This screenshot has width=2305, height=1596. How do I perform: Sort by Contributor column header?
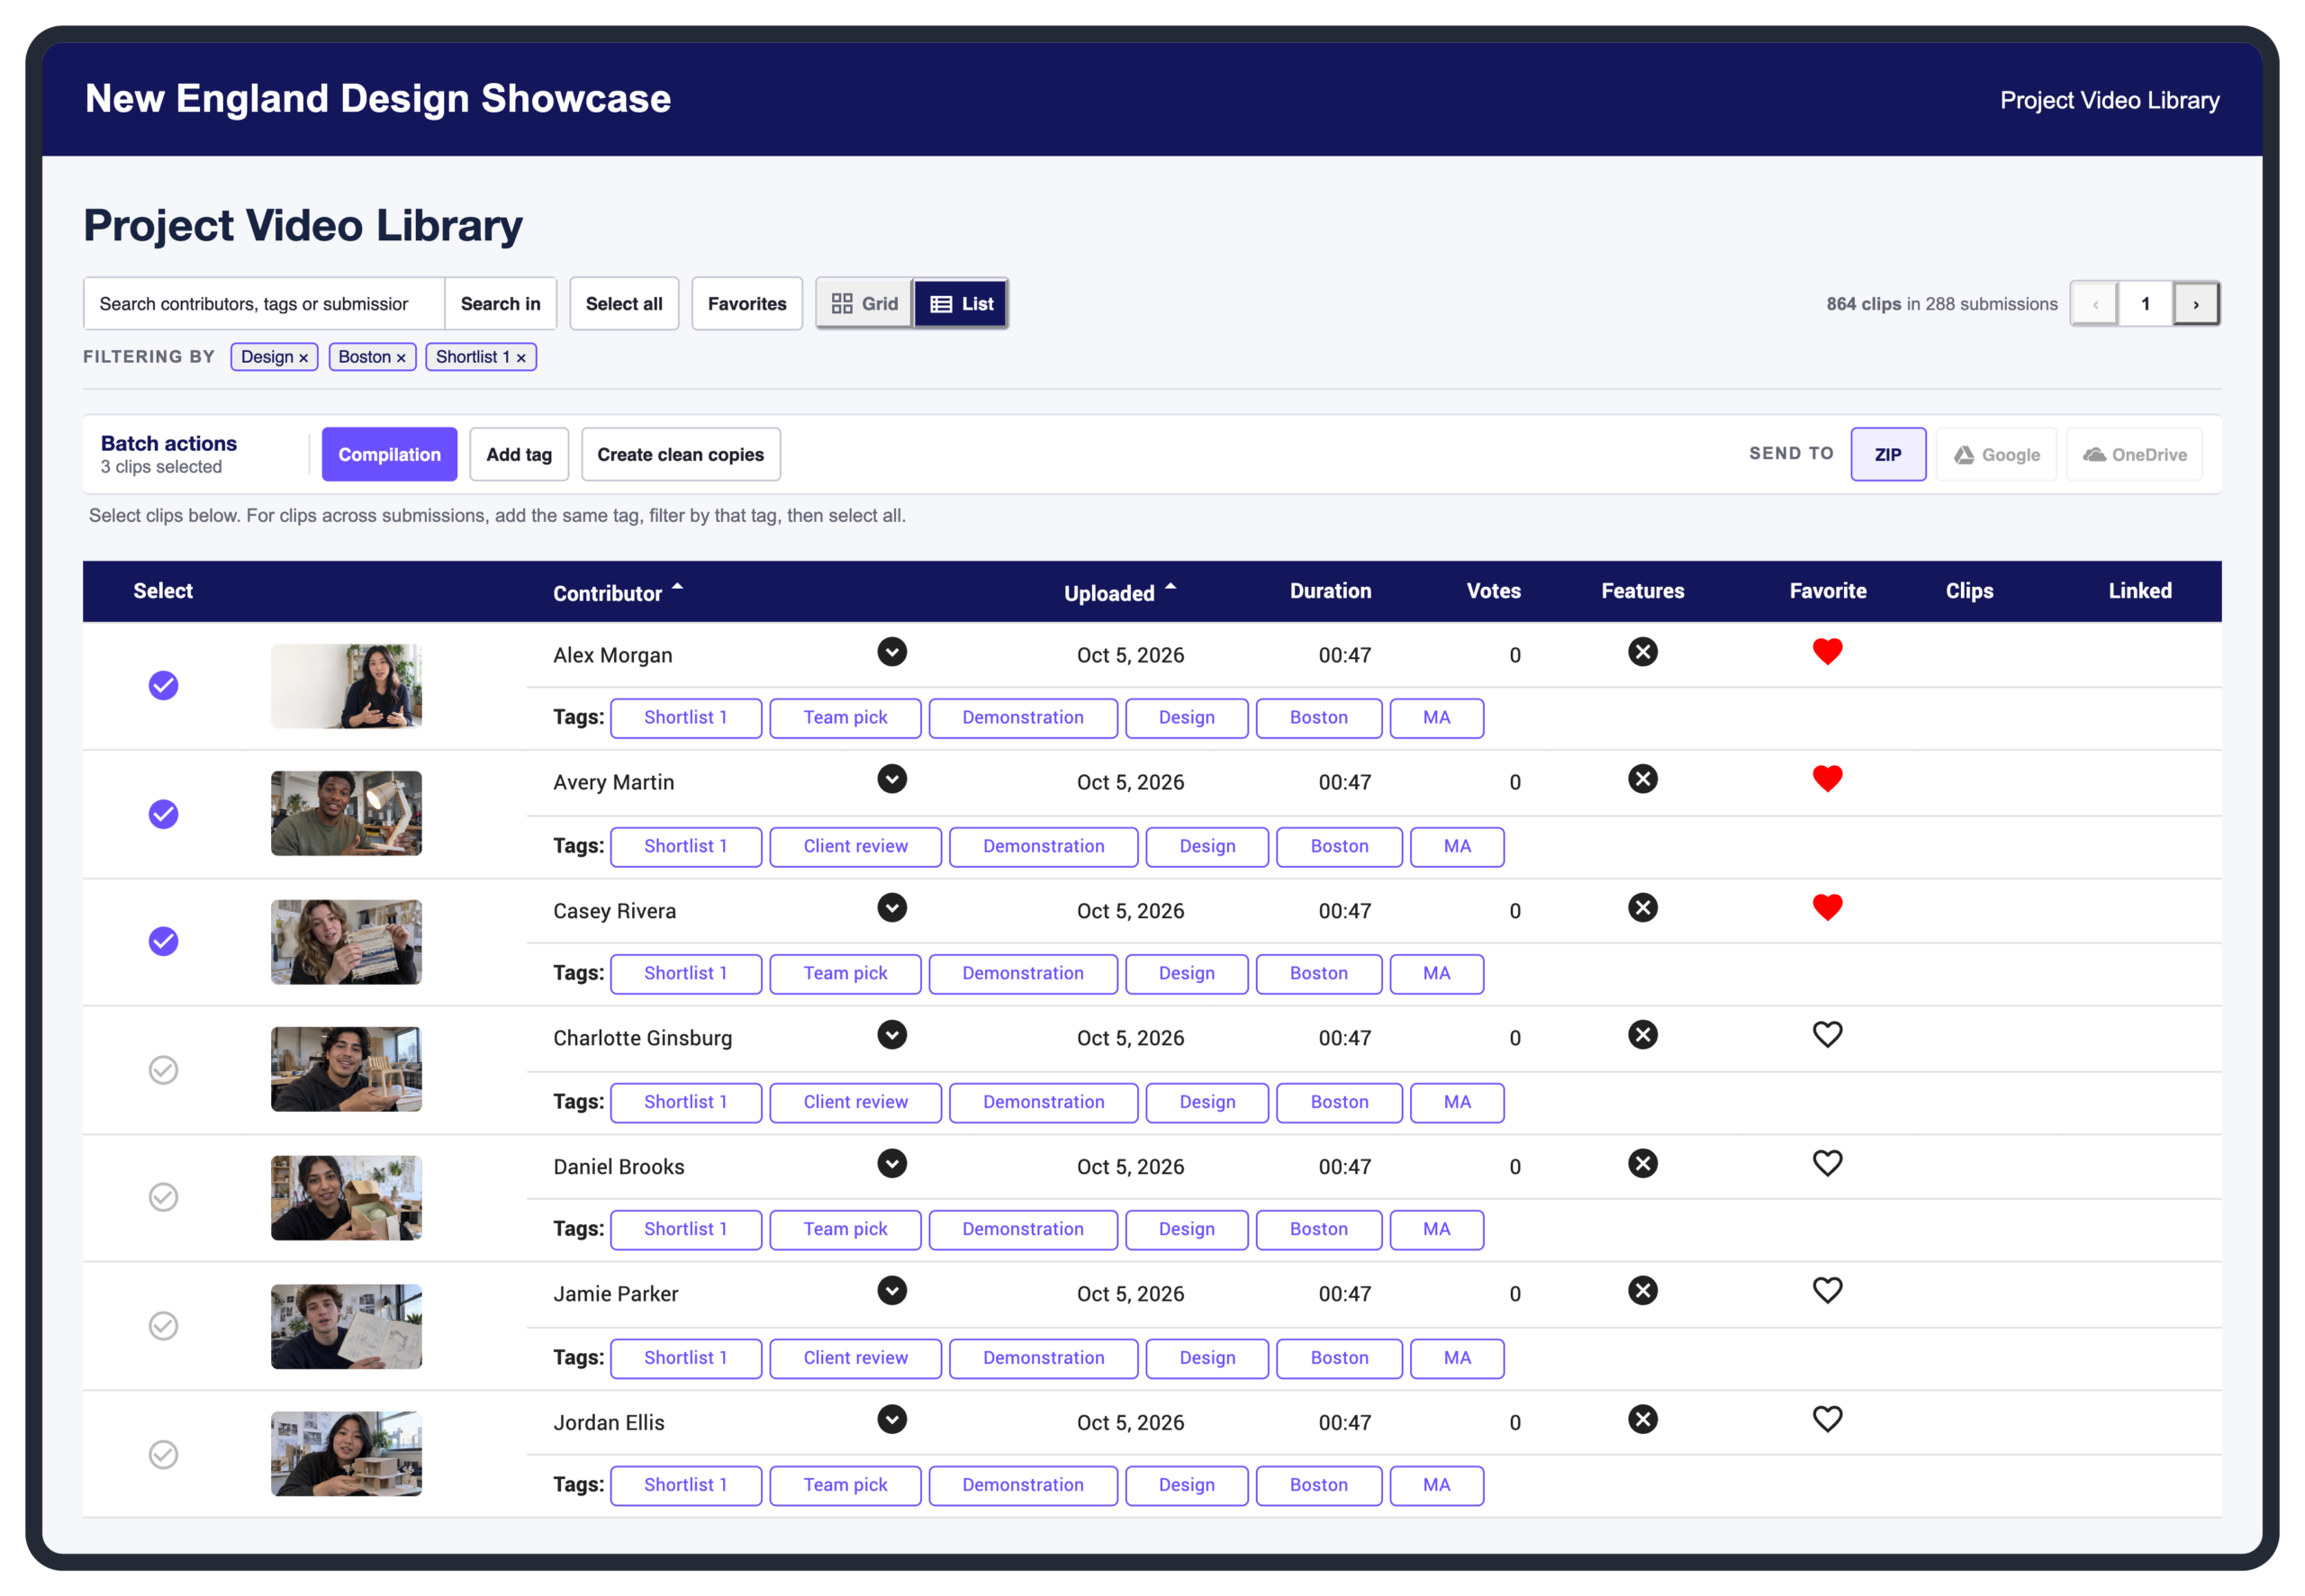(x=618, y=593)
